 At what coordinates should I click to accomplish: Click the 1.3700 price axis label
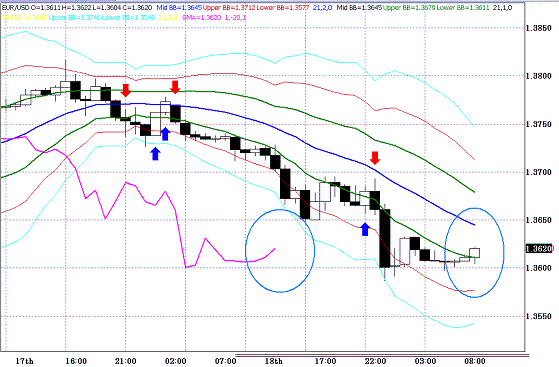click(538, 172)
